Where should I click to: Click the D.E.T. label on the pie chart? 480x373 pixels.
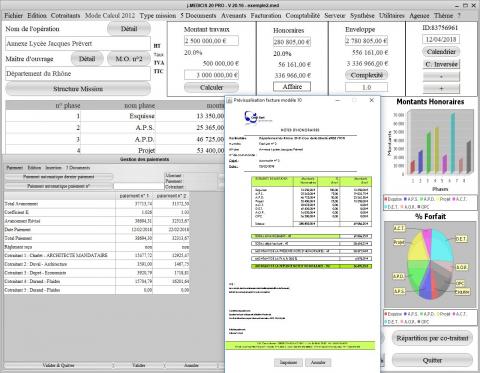click(461, 239)
